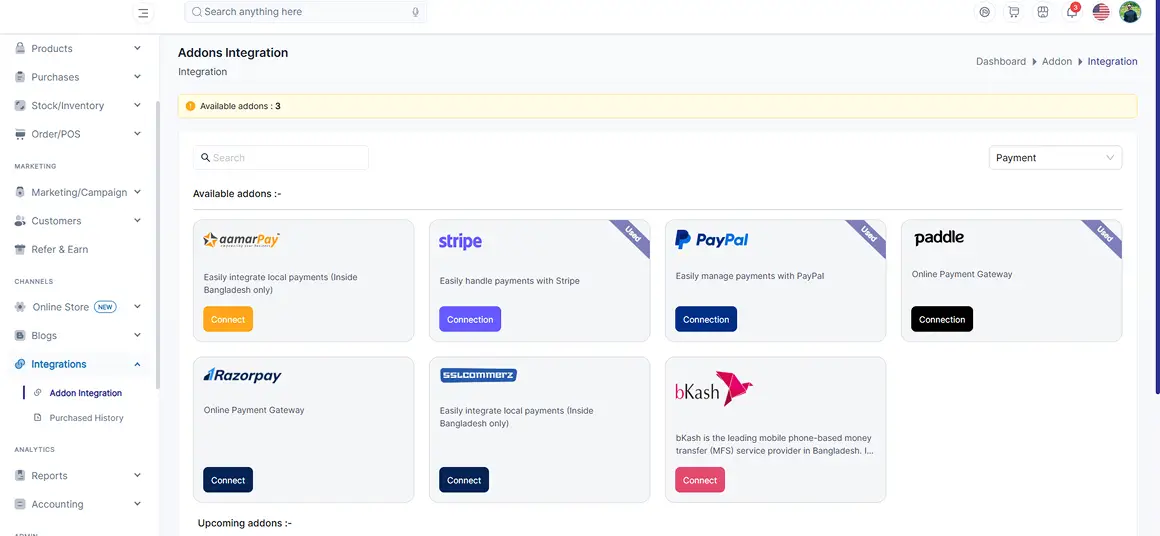
Task: Open Purchased History submenu item
Action: click(87, 418)
